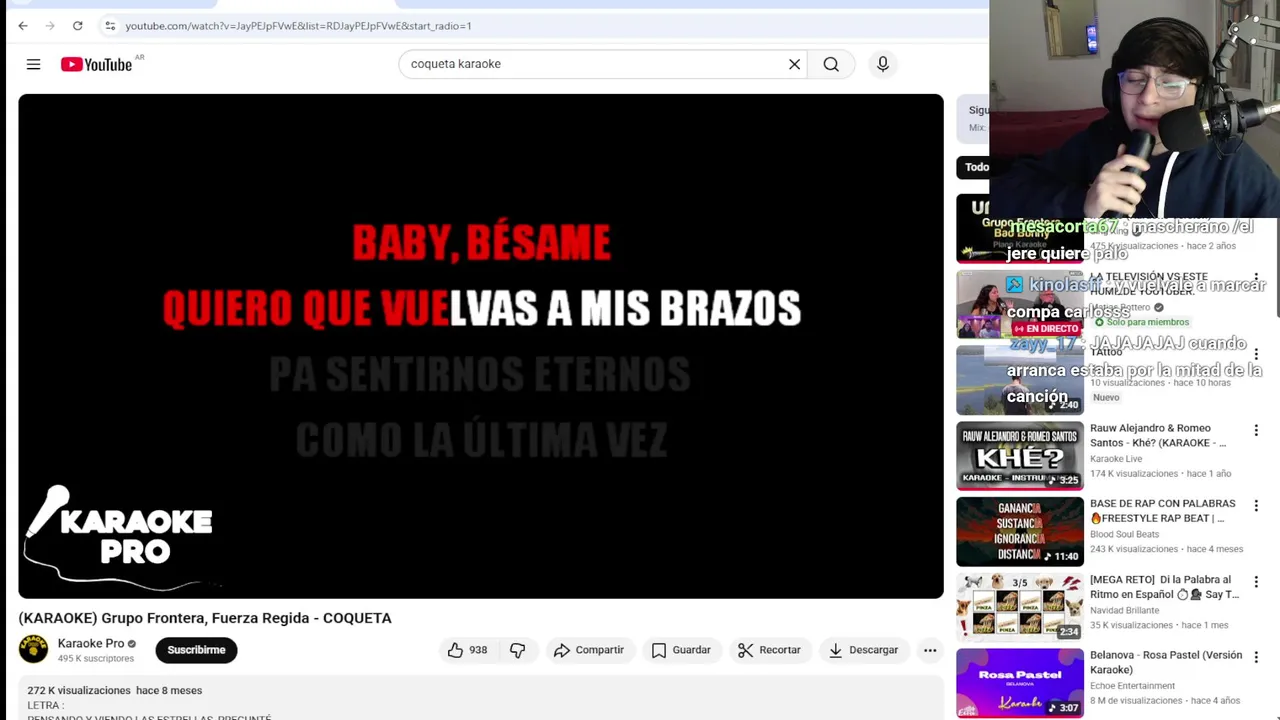Screen dimensions: 1280x720
Task: Select the YouTube URL in address bar
Action: pyautogui.click(x=298, y=26)
